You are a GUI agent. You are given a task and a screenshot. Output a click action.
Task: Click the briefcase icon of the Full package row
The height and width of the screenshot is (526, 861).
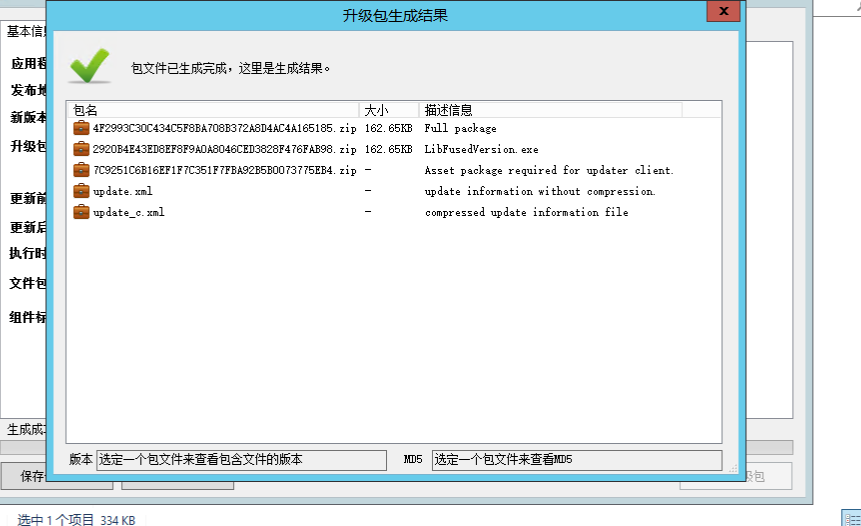click(81, 128)
